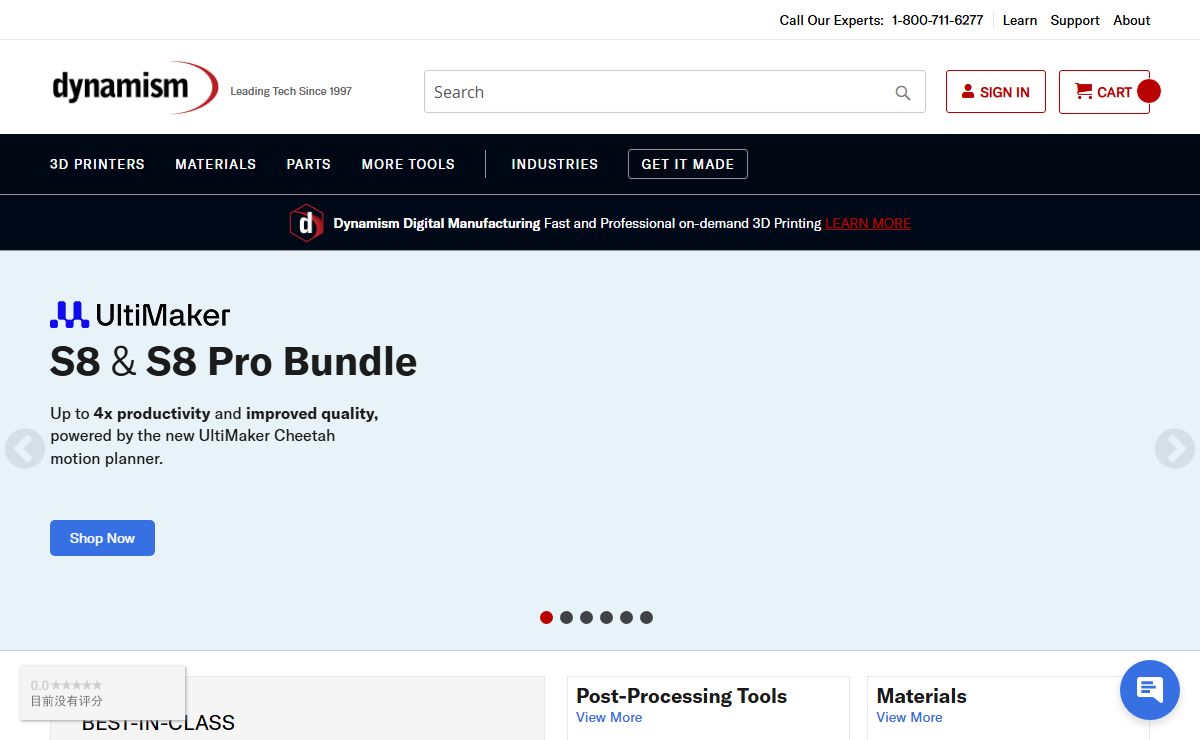Open the Support link

pyautogui.click(x=1075, y=20)
